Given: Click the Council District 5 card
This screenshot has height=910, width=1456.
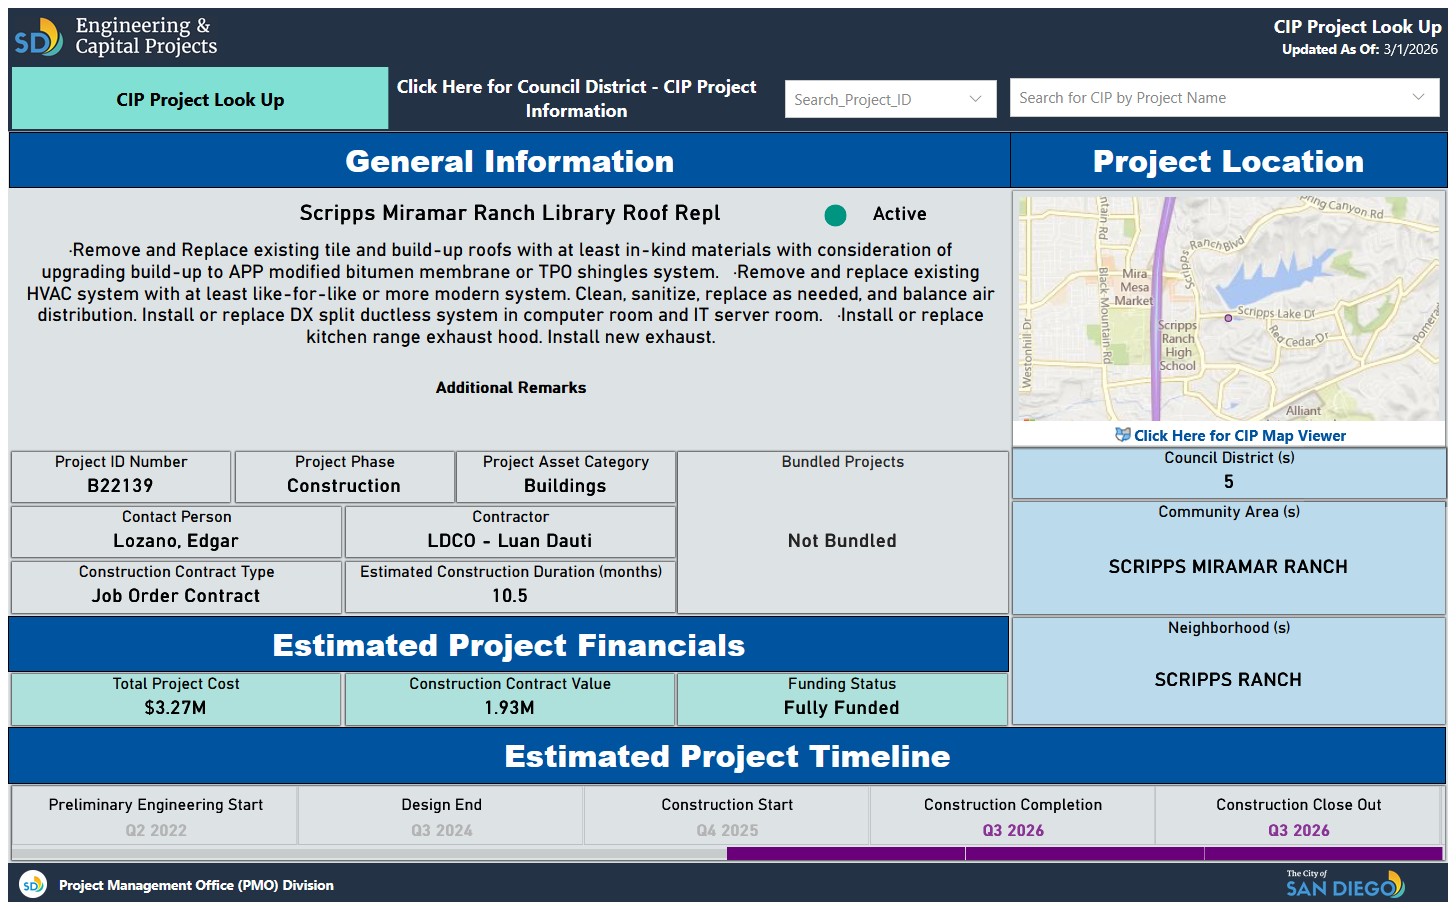Looking at the screenshot, I should tap(1228, 472).
